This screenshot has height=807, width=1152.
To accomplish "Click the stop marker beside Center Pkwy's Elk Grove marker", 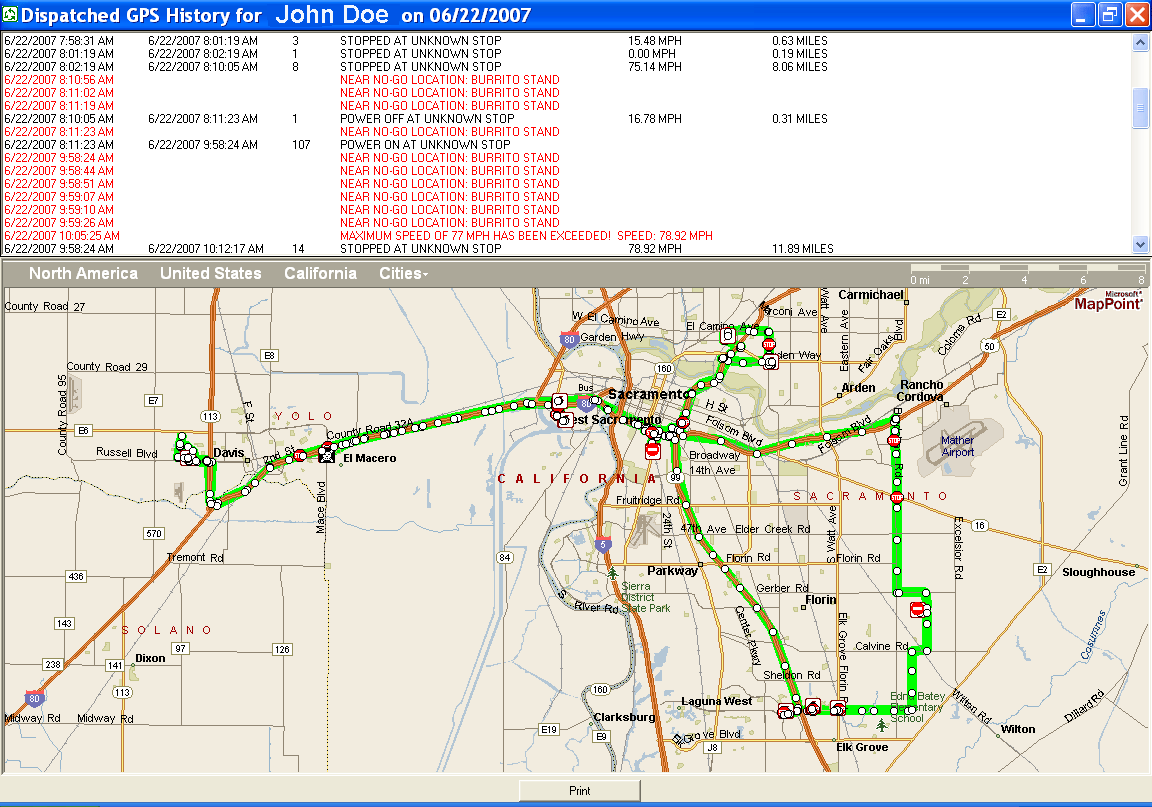I will 785,710.
